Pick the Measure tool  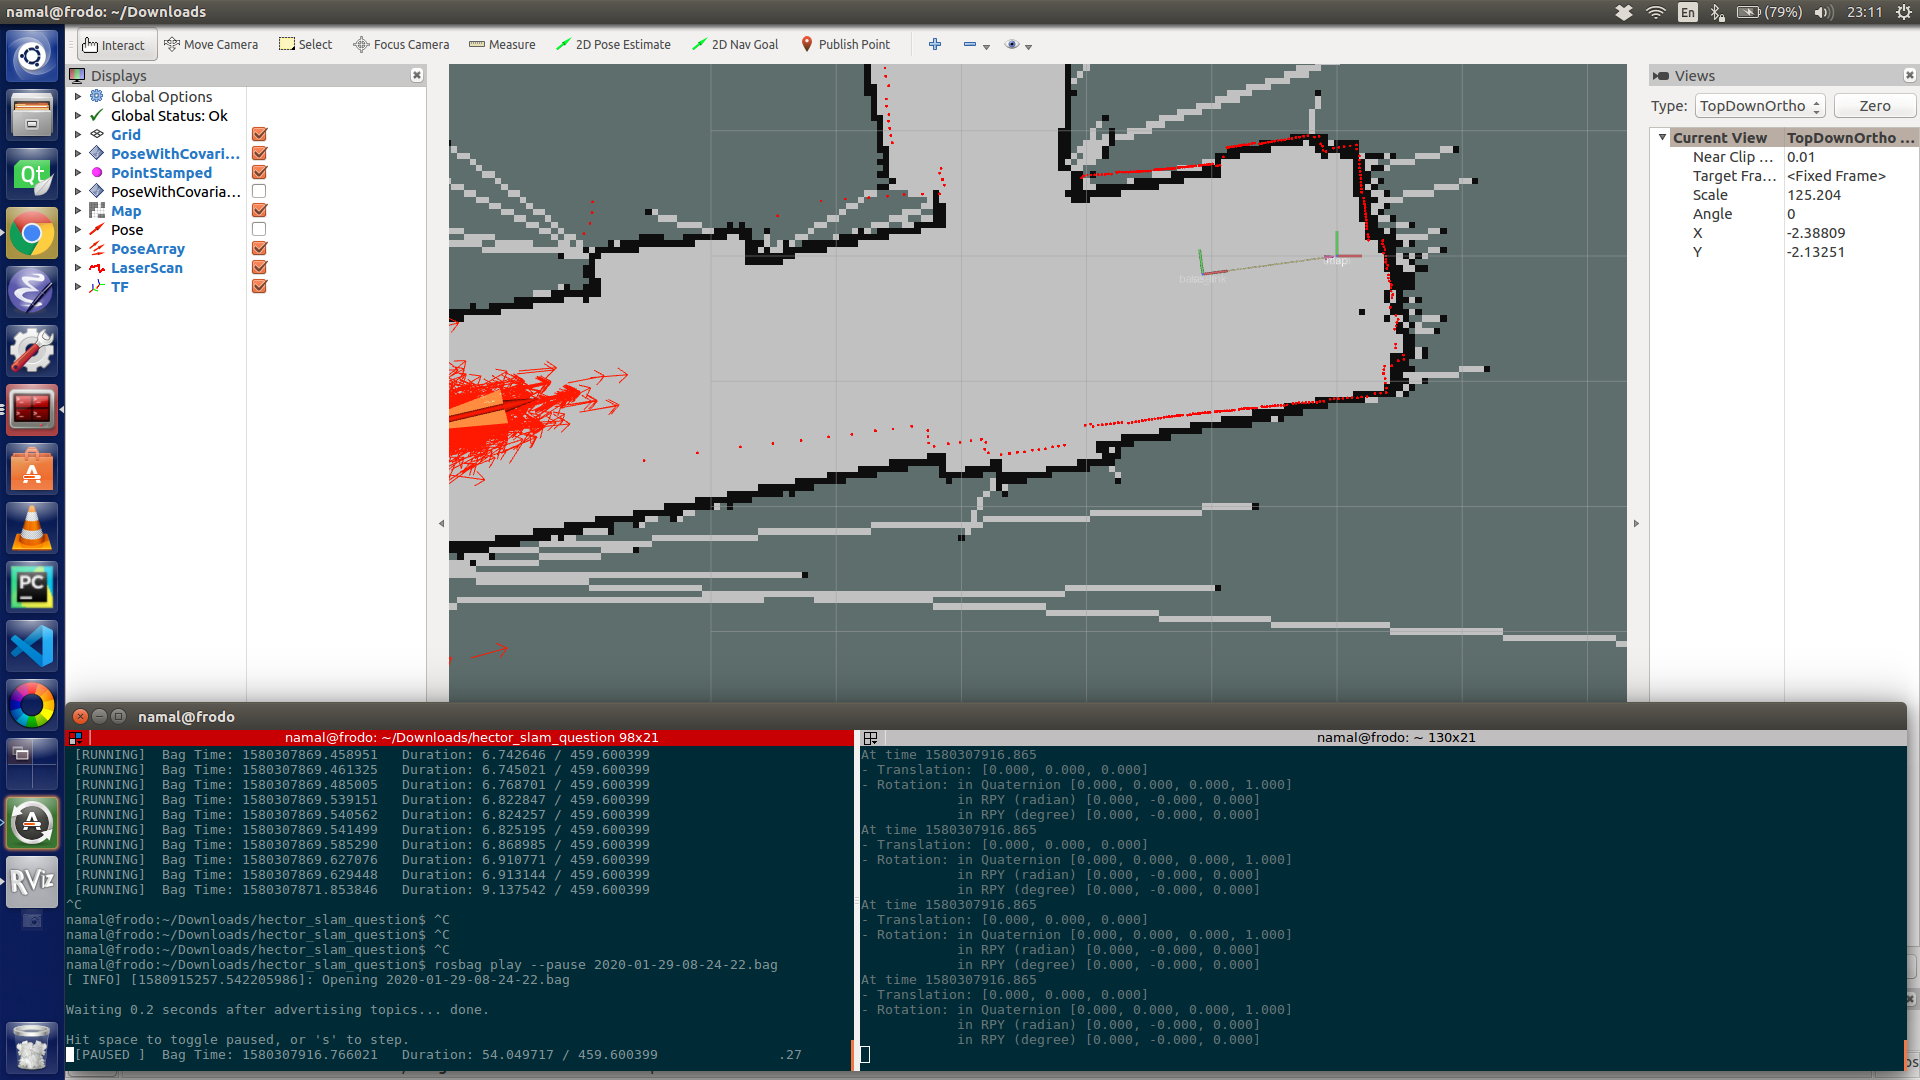502,45
